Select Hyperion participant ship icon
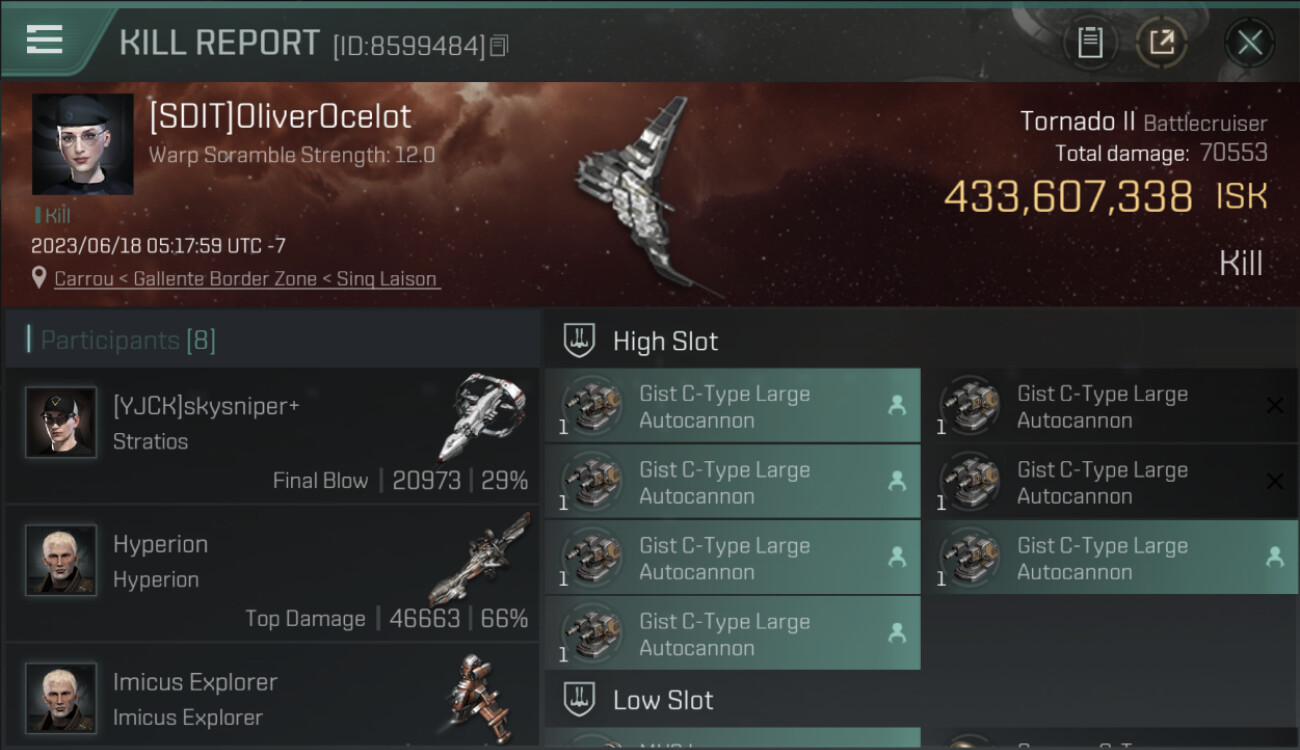The height and width of the screenshot is (750, 1300). (481, 557)
